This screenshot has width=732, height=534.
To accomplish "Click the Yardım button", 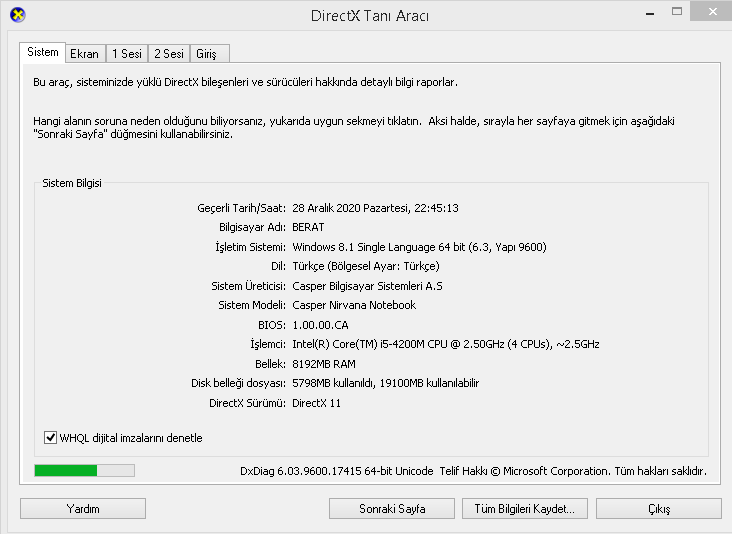I will 83,508.
